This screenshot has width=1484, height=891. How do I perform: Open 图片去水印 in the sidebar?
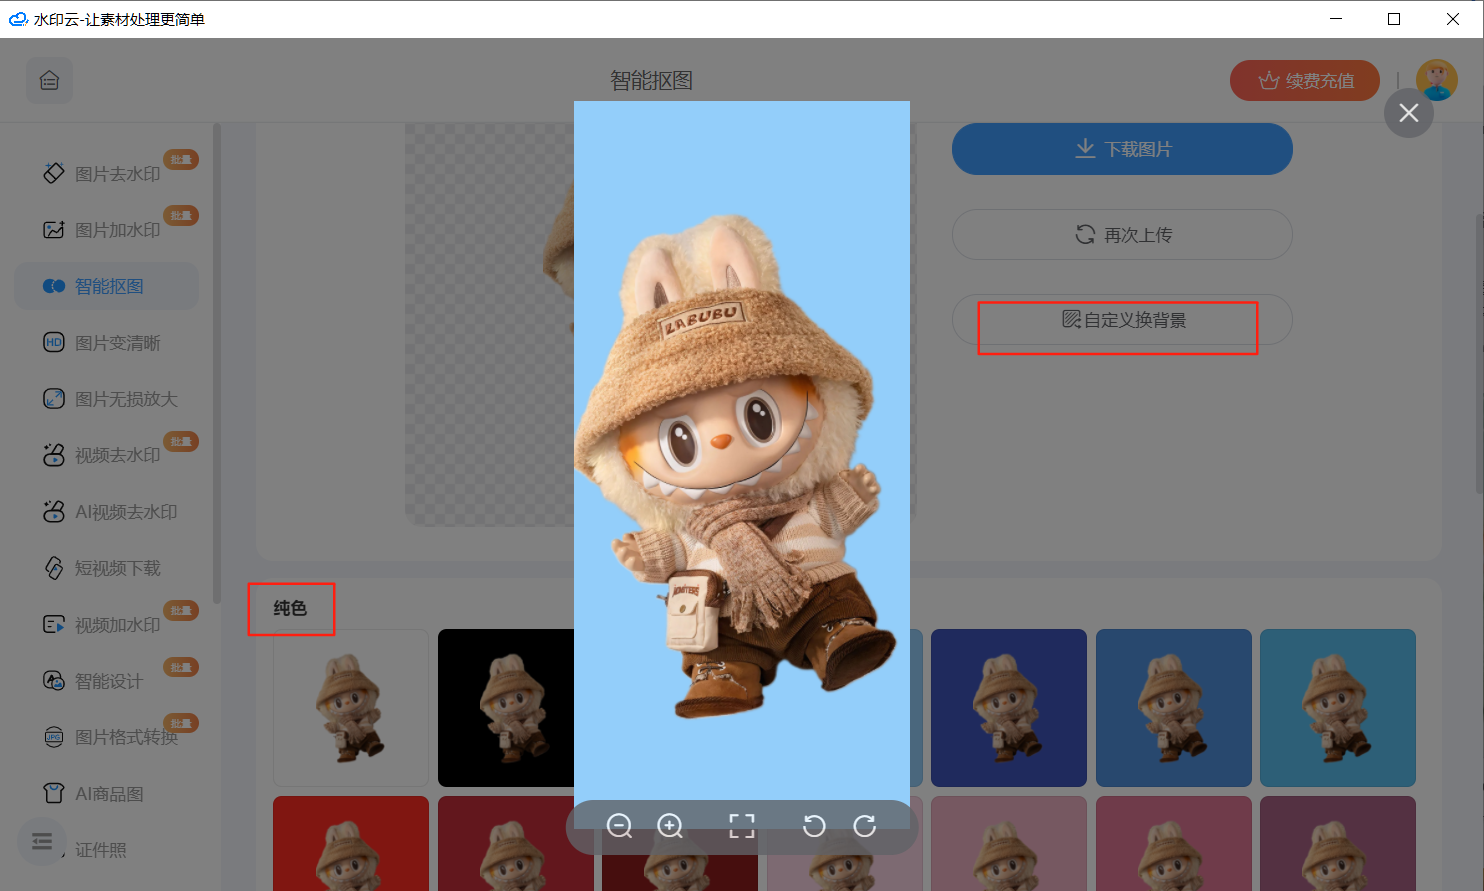[106, 173]
